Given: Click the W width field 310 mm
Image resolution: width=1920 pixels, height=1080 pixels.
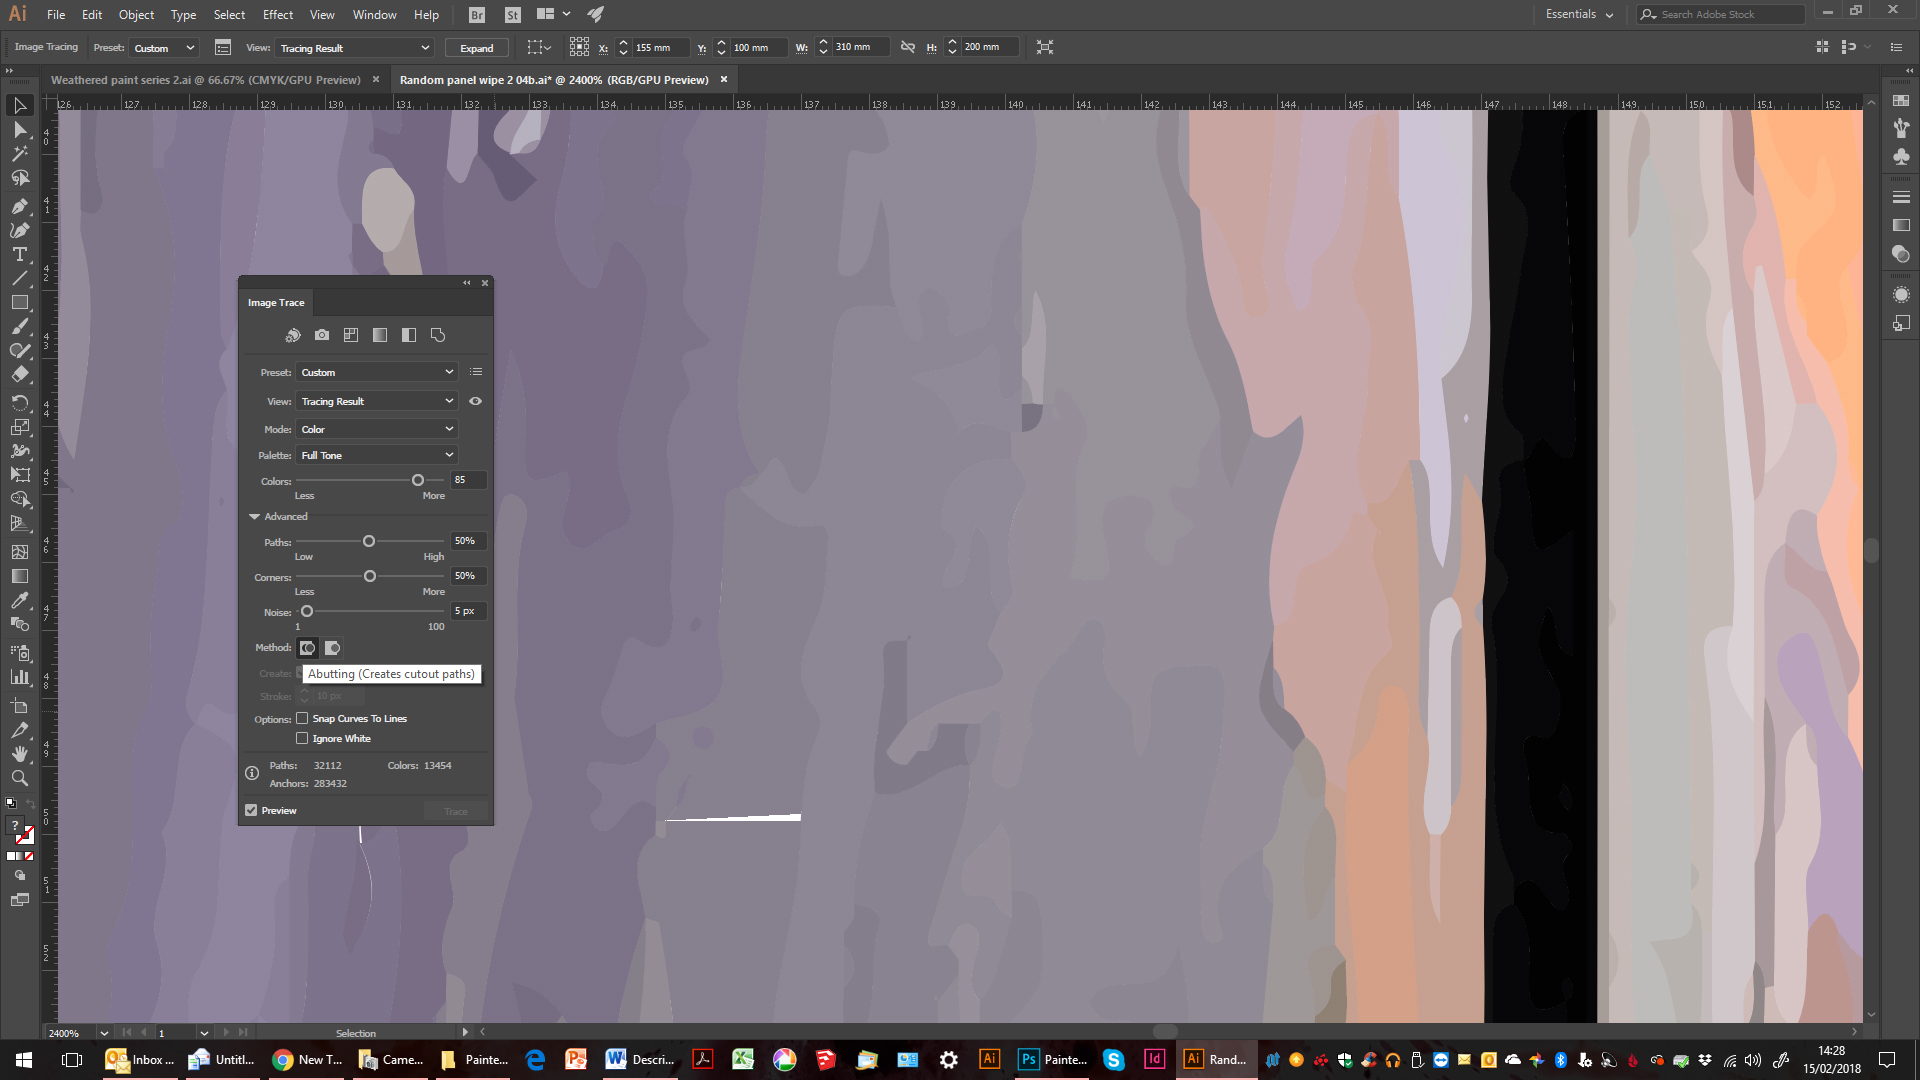Looking at the screenshot, I should point(860,47).
